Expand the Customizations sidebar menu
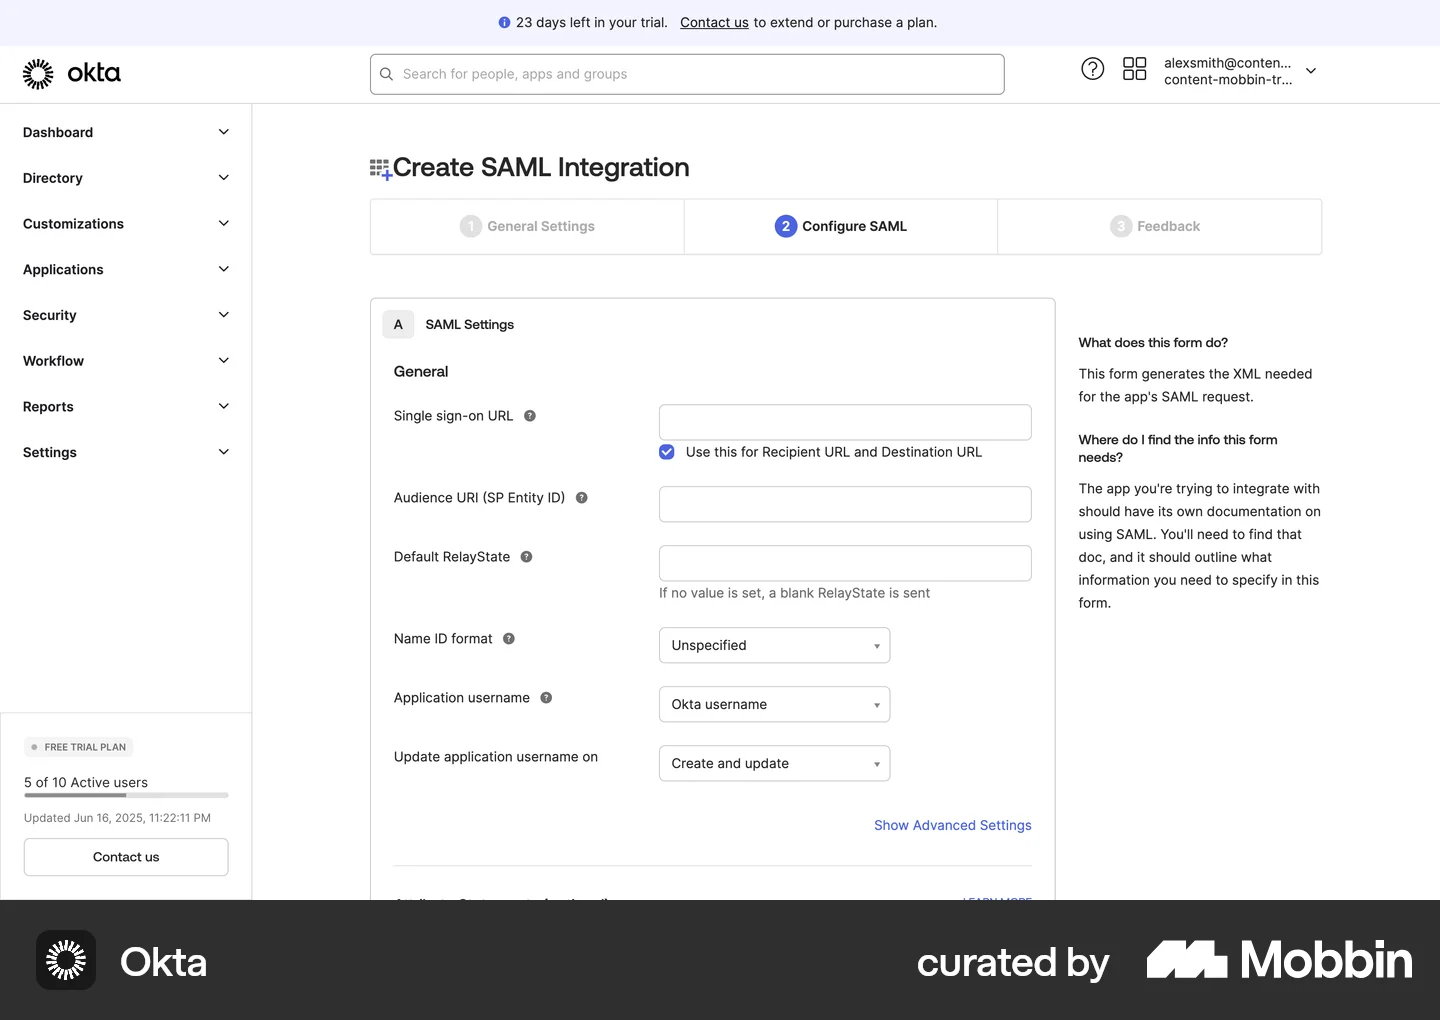 click(126, 224)
